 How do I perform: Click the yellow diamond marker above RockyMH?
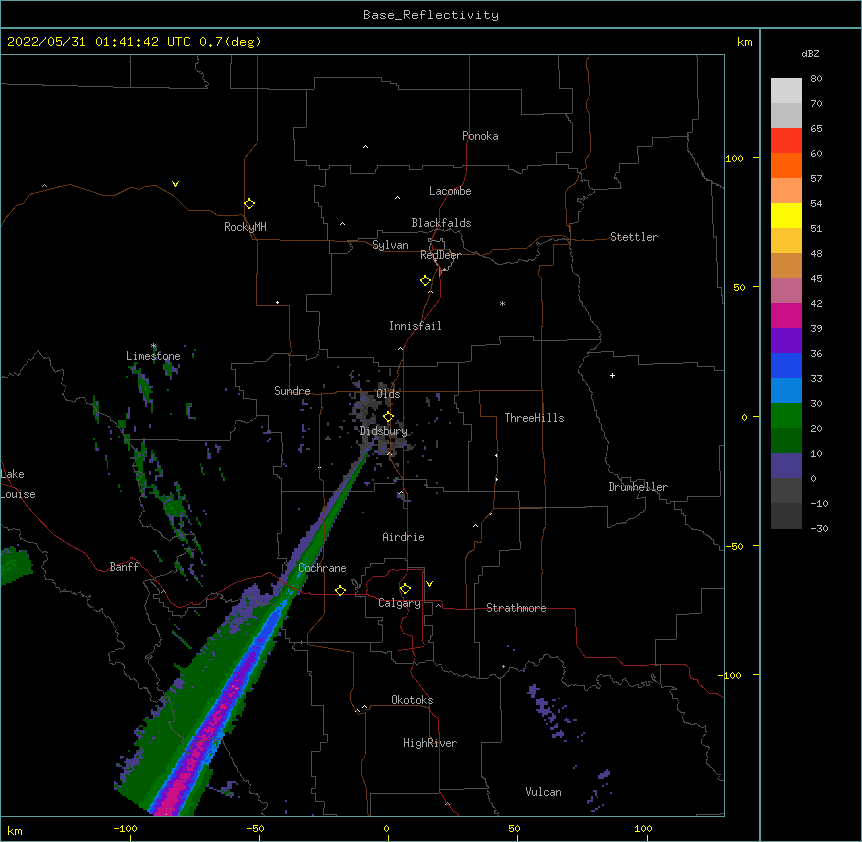point(249,204)
